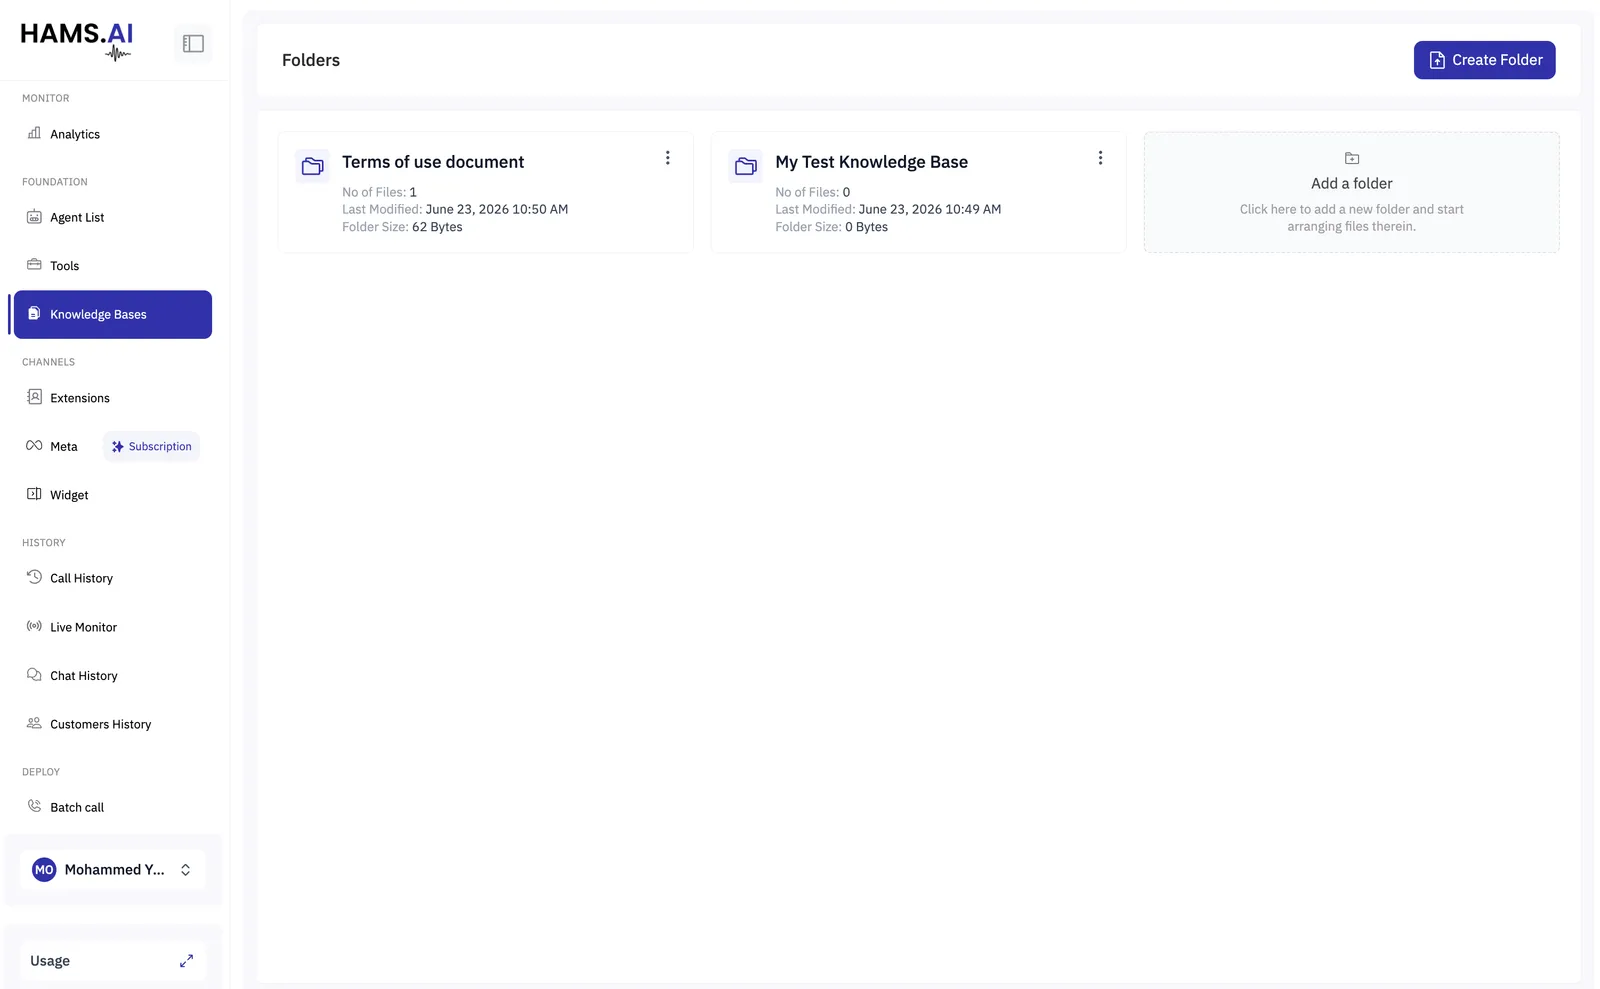The image size is (1600, 989).
Task: Click the Call History clock icon
Action: 34,577
